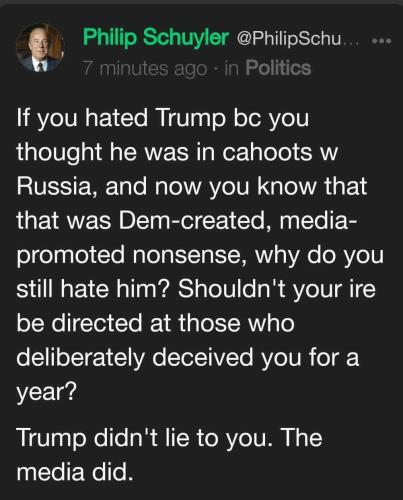Open the three-dot more options menu
The width and height of the screenshot is (403, 500).
[x=381, y=42]
